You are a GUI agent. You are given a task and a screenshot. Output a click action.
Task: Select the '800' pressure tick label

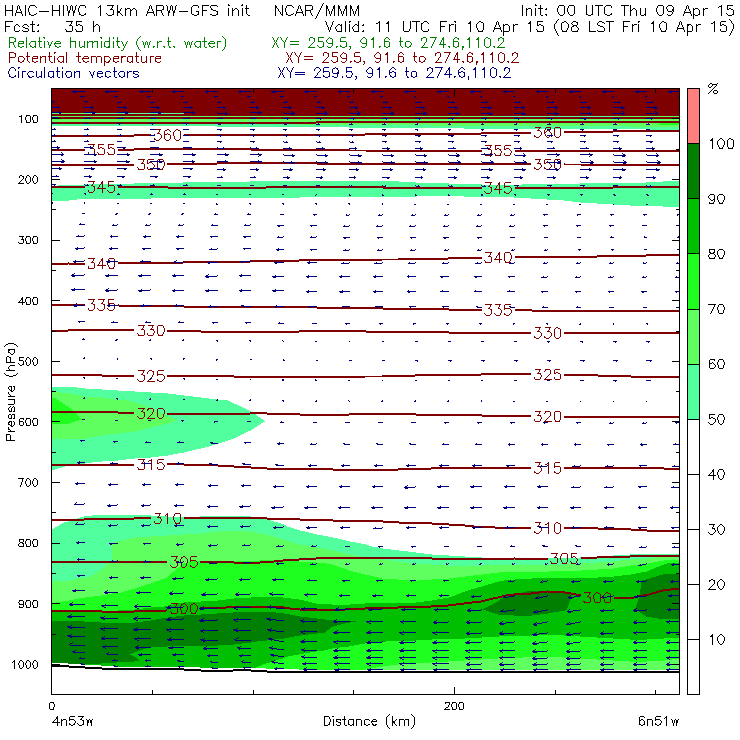[28, 543]
